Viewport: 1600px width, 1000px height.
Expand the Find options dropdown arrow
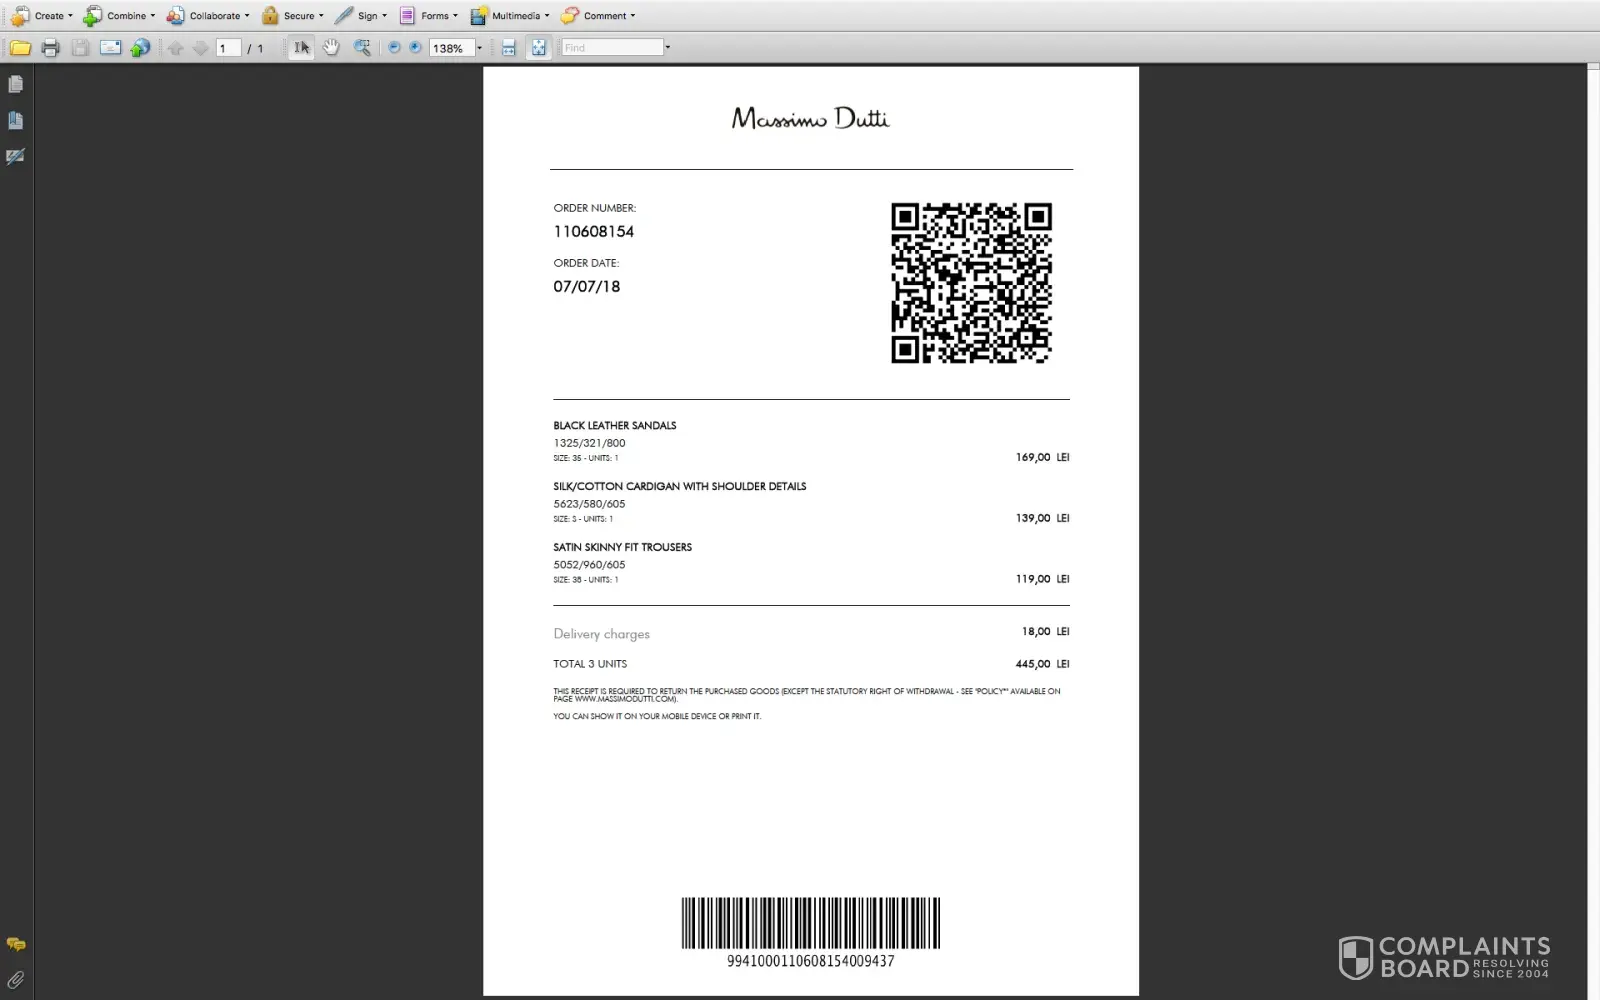[x=668, y=48]
